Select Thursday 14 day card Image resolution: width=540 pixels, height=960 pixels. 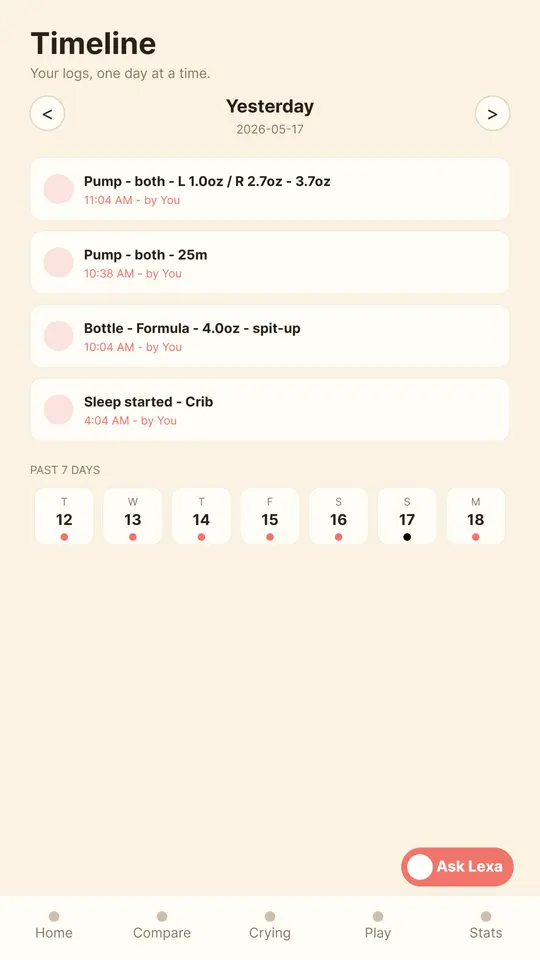tap(201, 516)
